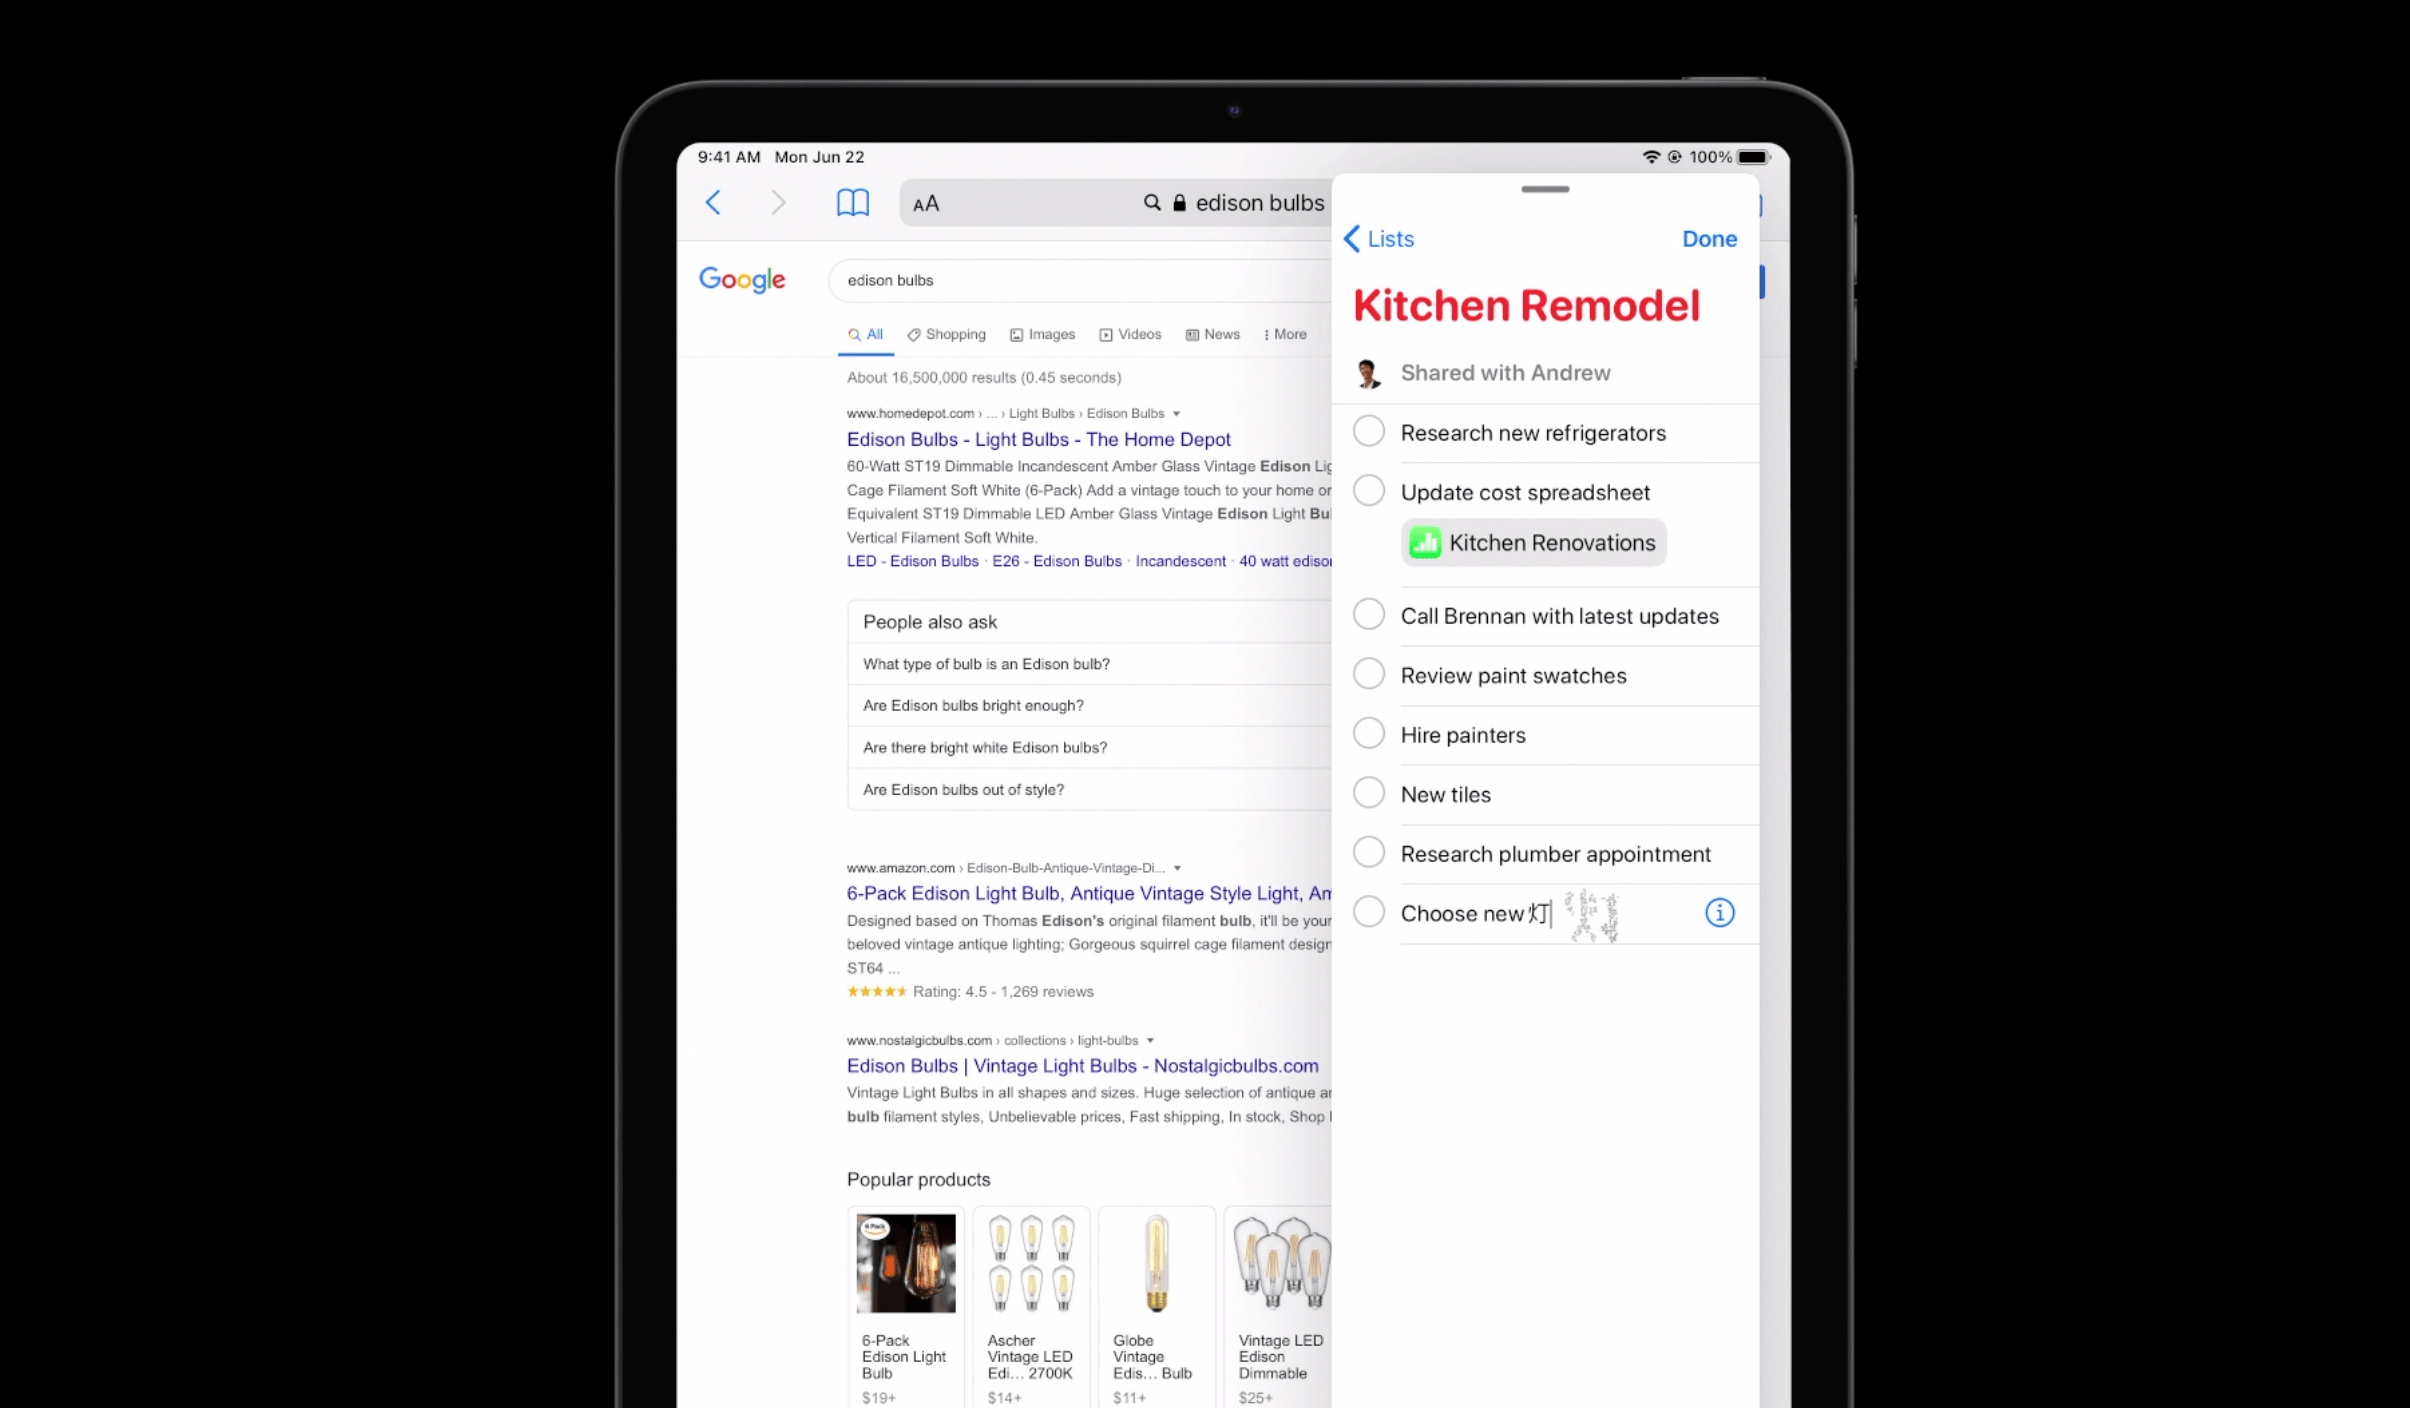Tap Done in Reminders panel
The image size is (2410, 1408).
tap(1709, 239)
